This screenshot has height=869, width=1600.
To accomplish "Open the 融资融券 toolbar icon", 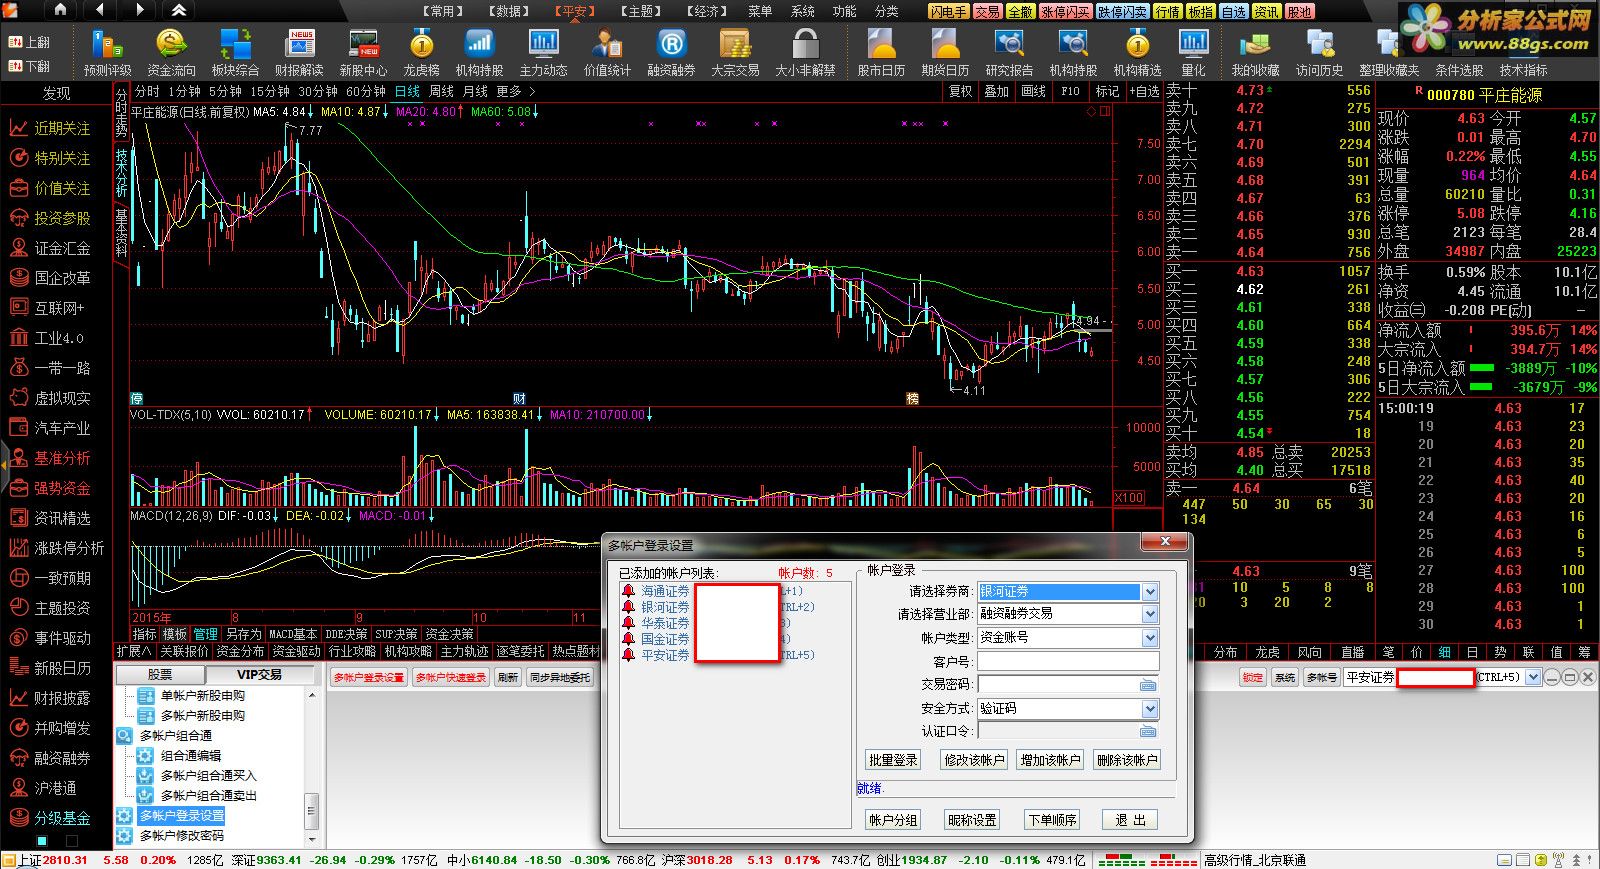I will click(671, 52).
